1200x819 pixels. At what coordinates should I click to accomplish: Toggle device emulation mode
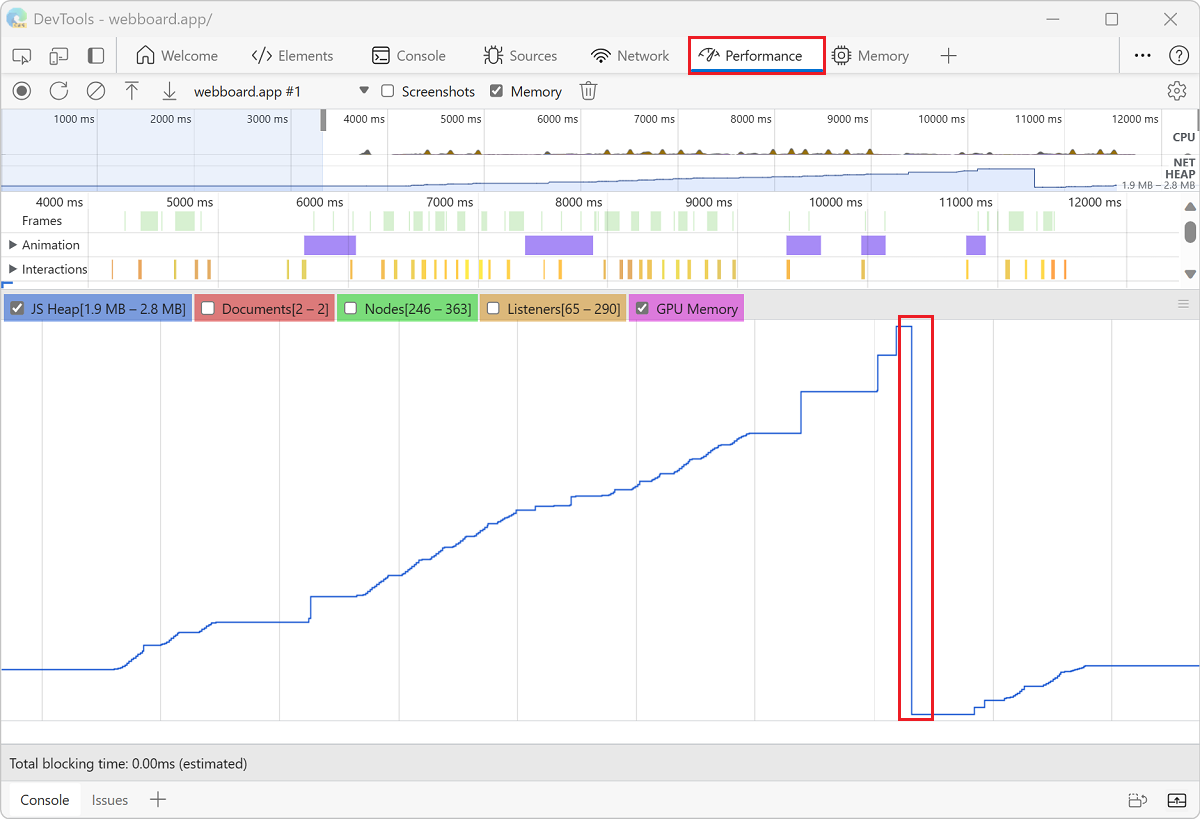coord(58,56)
